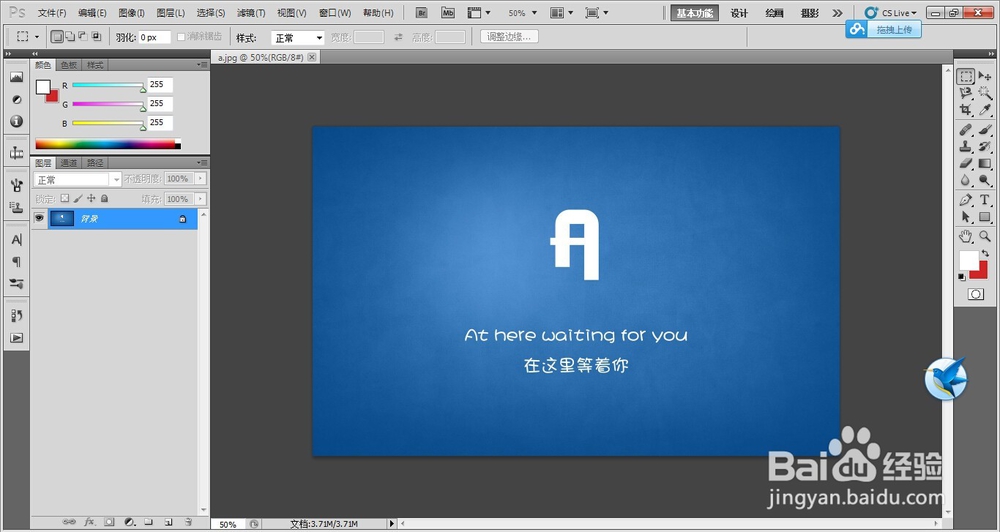Select the Zoom tool

tap(985, 237)
